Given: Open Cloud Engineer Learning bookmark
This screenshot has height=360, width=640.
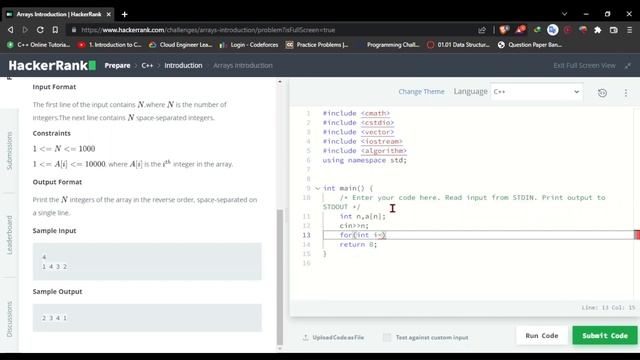Looking at the screenshot, I should (x=180, y=45).
